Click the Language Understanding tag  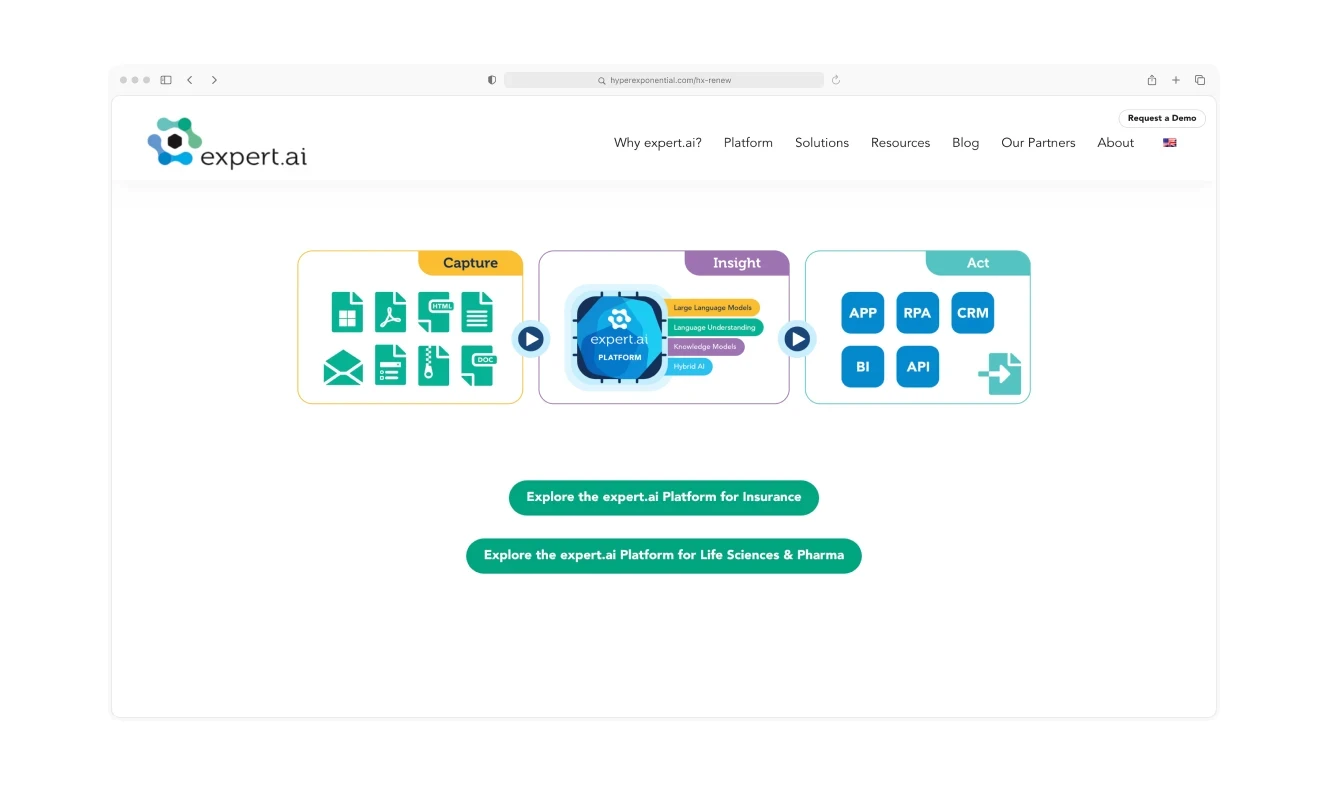click(715, 328)
